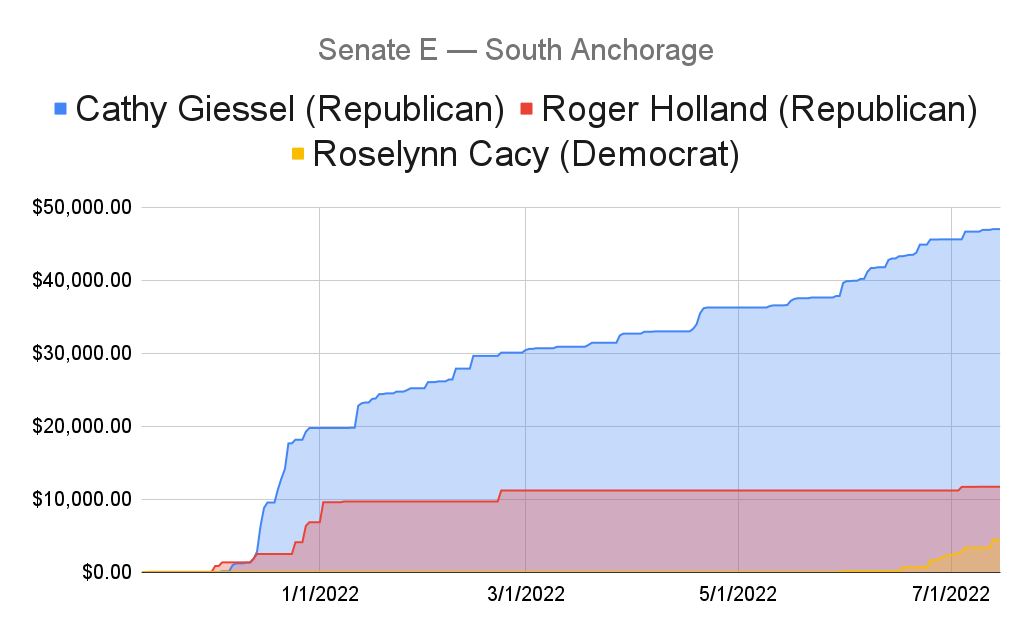Click the red Holland line's end point

click(998, 487)
